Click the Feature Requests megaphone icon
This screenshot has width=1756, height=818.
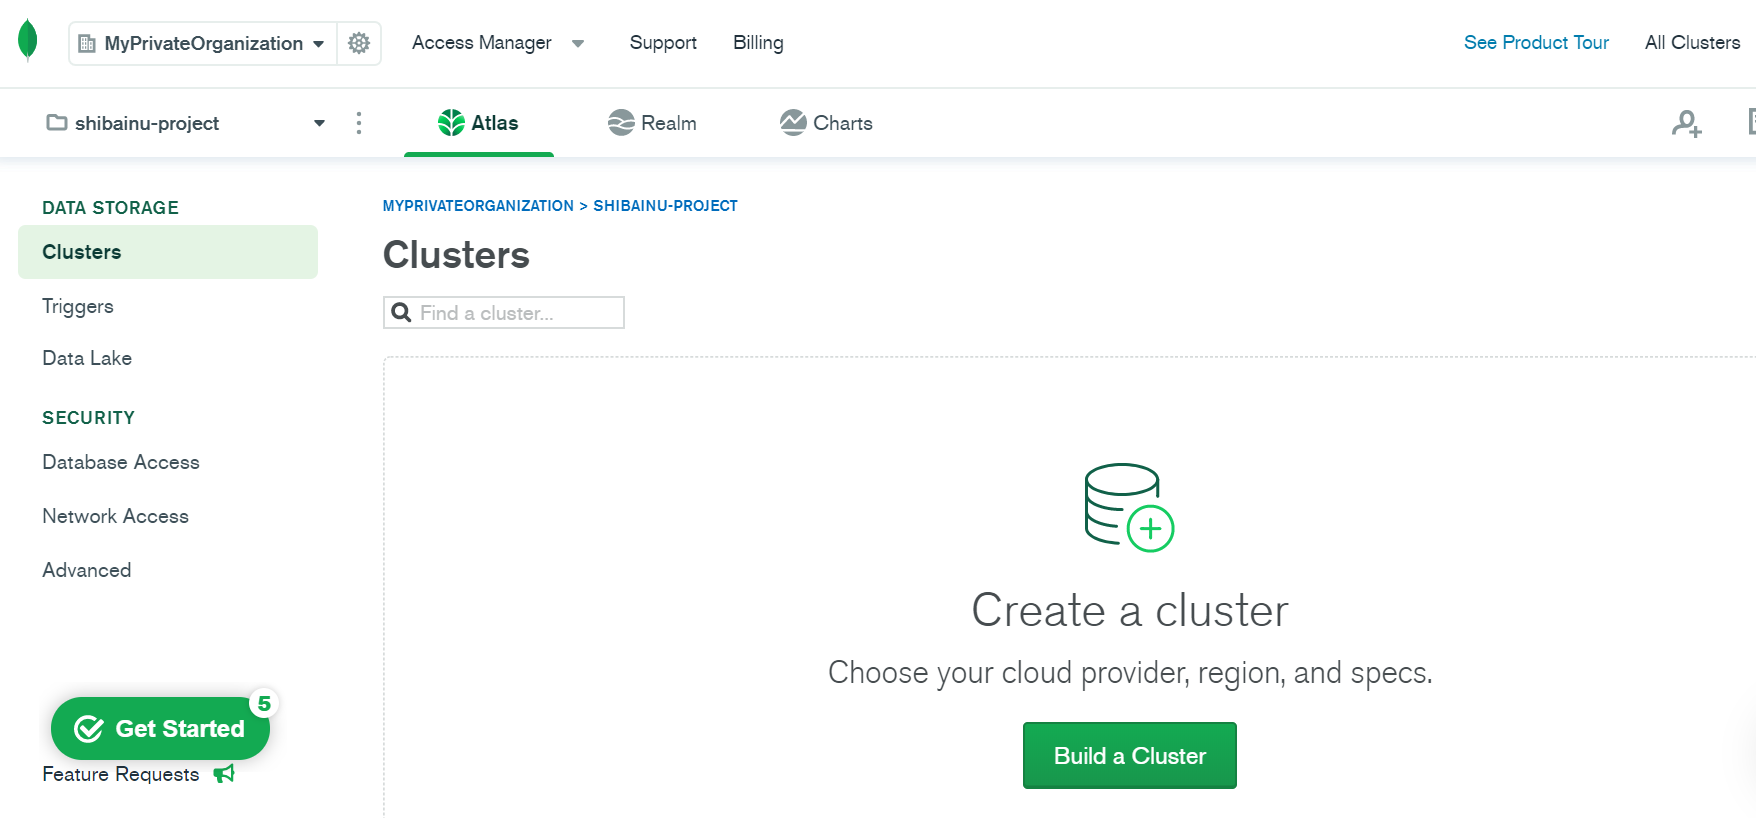pos(224,774)
